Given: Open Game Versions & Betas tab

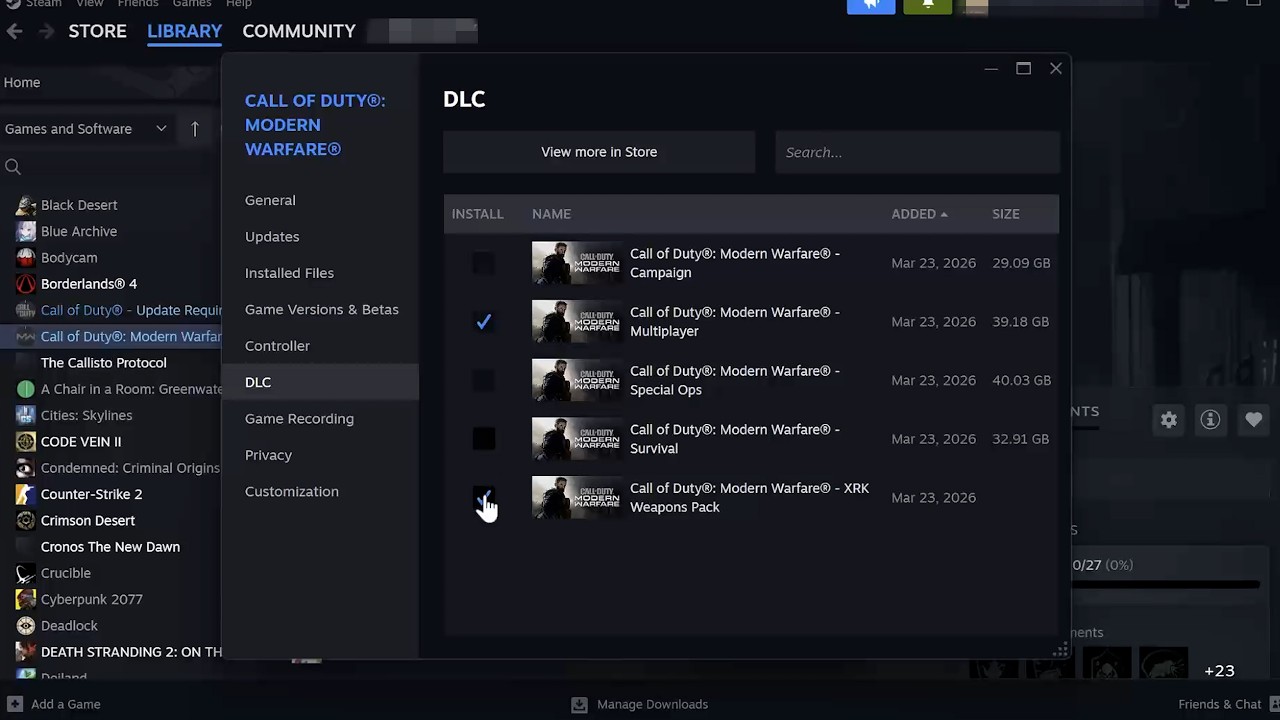Looking at the screenshot, I should pyautogui.click(x=320, y=309).
